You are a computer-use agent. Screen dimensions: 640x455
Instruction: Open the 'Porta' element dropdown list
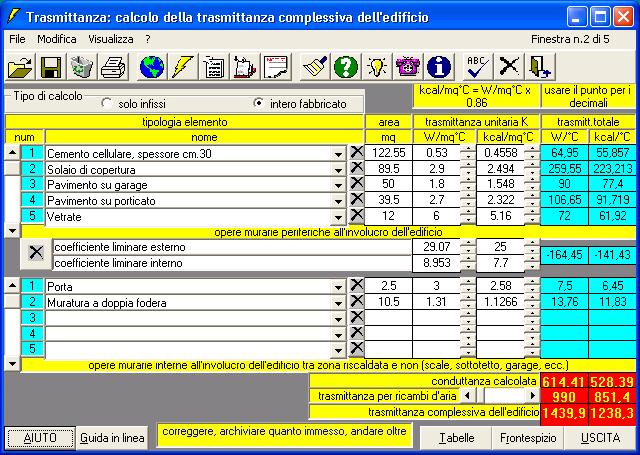[x=338, y=286]
